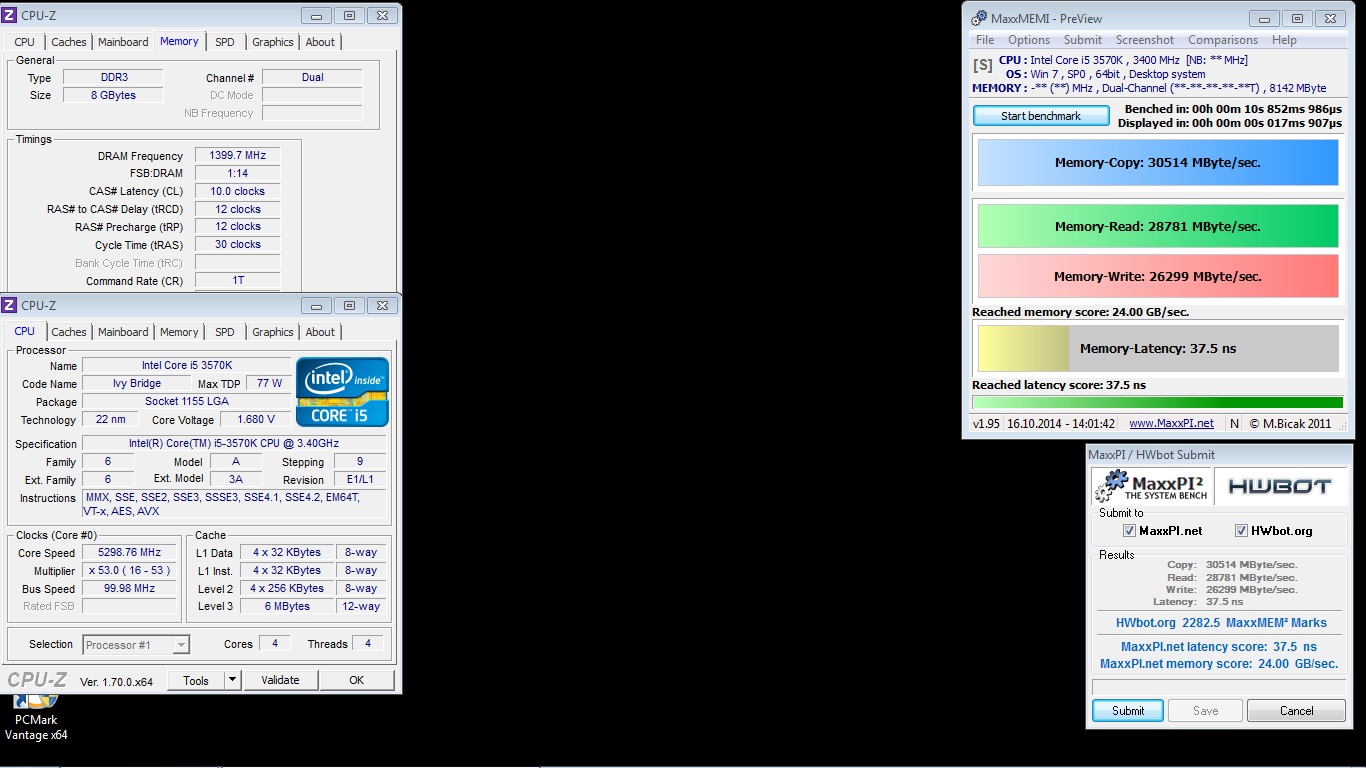
Task: Click the Memory-Read result bar
Action: pyautogui.click(x=1158, y=226)
